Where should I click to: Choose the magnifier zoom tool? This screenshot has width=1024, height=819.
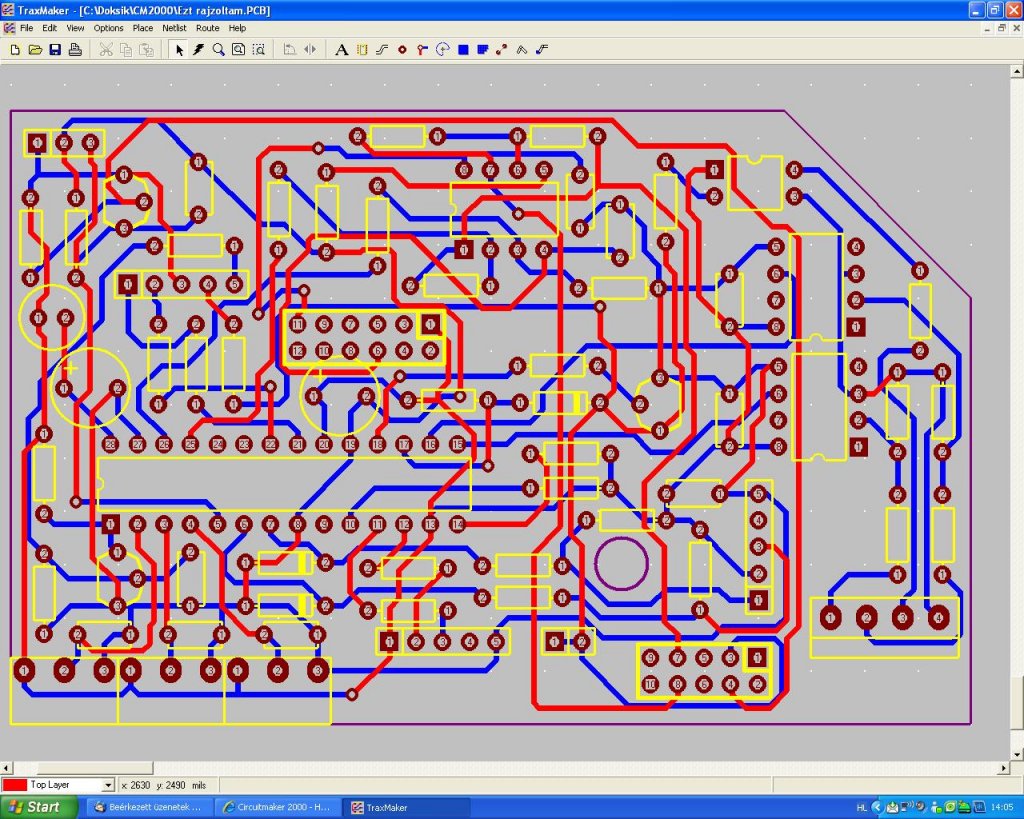coord(219,50)
